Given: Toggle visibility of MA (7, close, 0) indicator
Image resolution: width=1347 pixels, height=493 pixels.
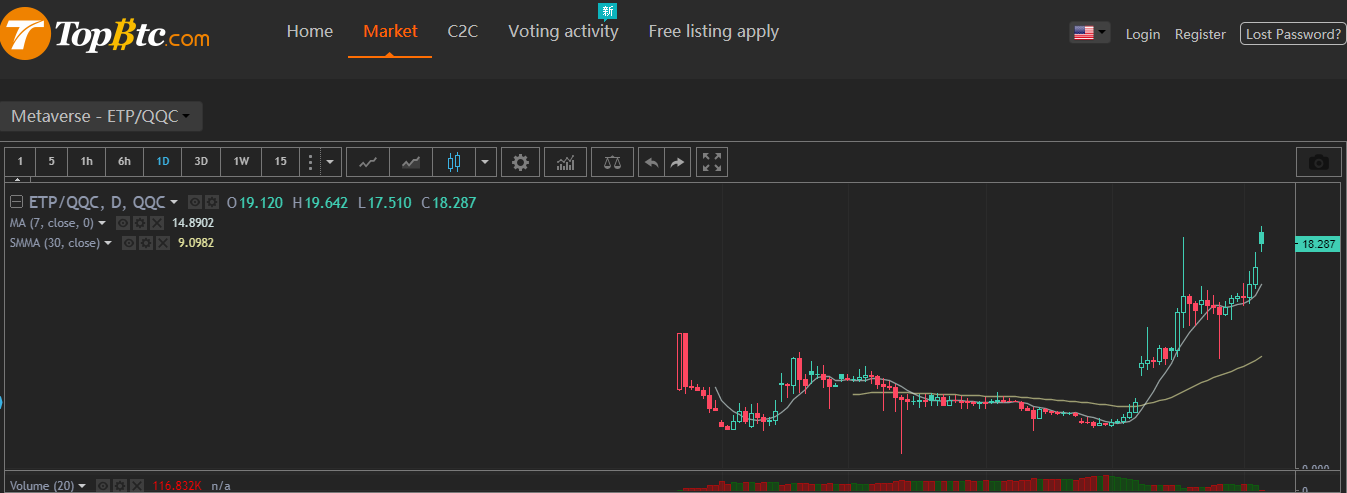Looking at the screenshot, I should tap(123, 223).
